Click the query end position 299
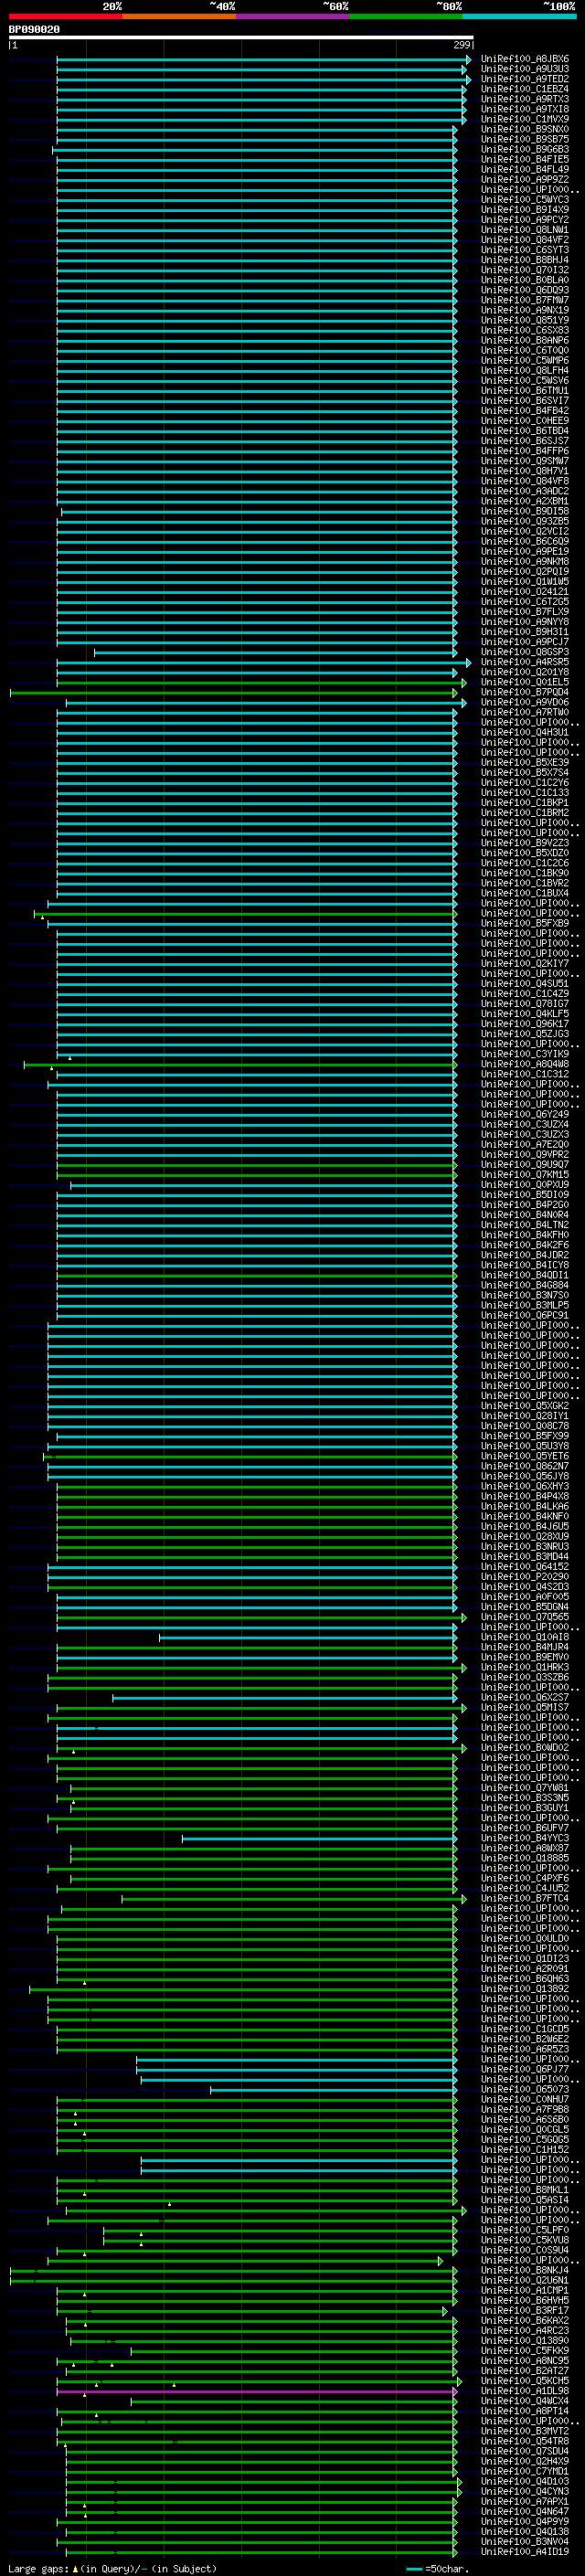This screenshot has height=2576, width=585. point(462,45)
